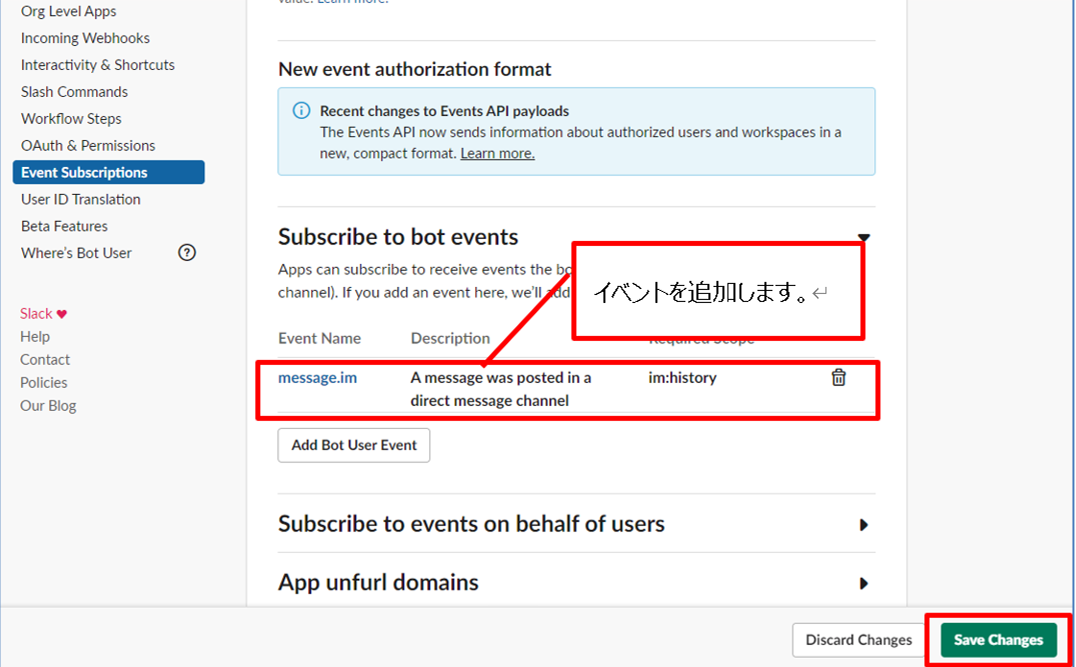Expand the App unfurl domains section
Screen dimensions: 1076x667
864,583
